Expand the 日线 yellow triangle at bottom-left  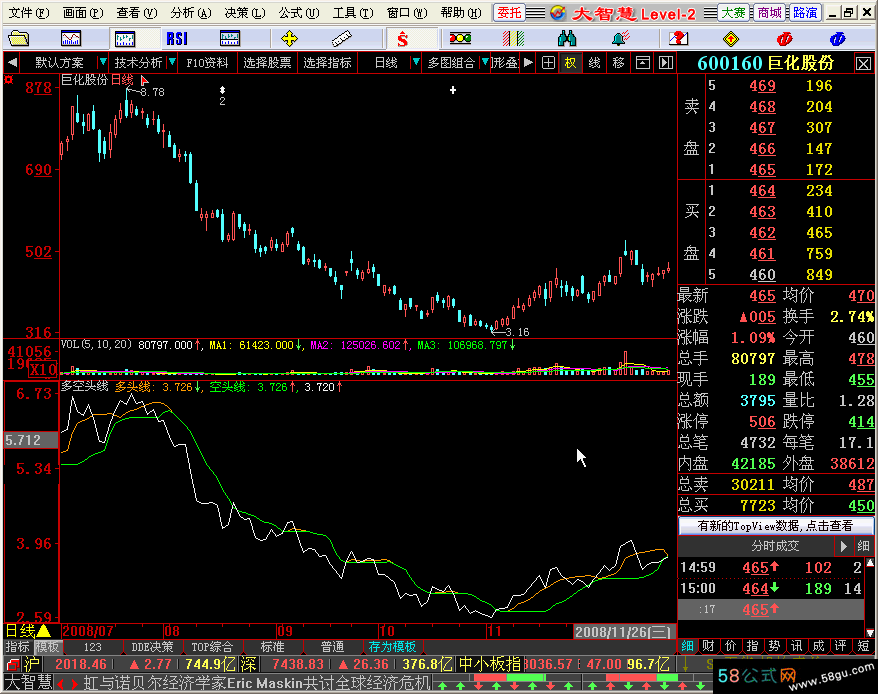point(44,631)
